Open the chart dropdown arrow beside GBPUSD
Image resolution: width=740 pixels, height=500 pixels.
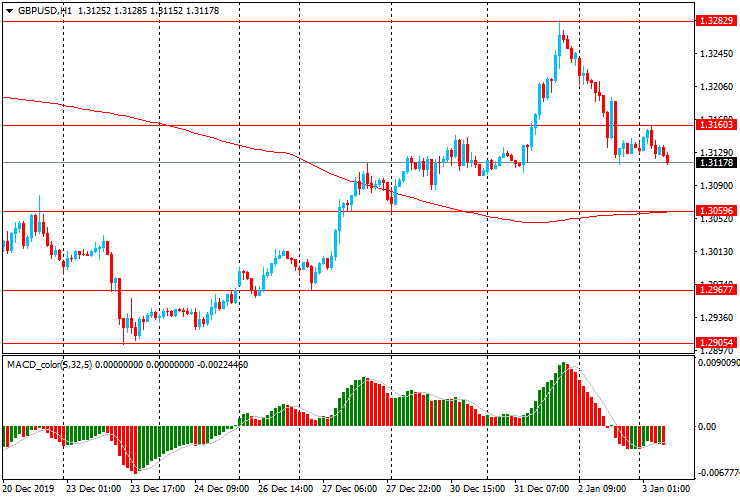point(9,11)
